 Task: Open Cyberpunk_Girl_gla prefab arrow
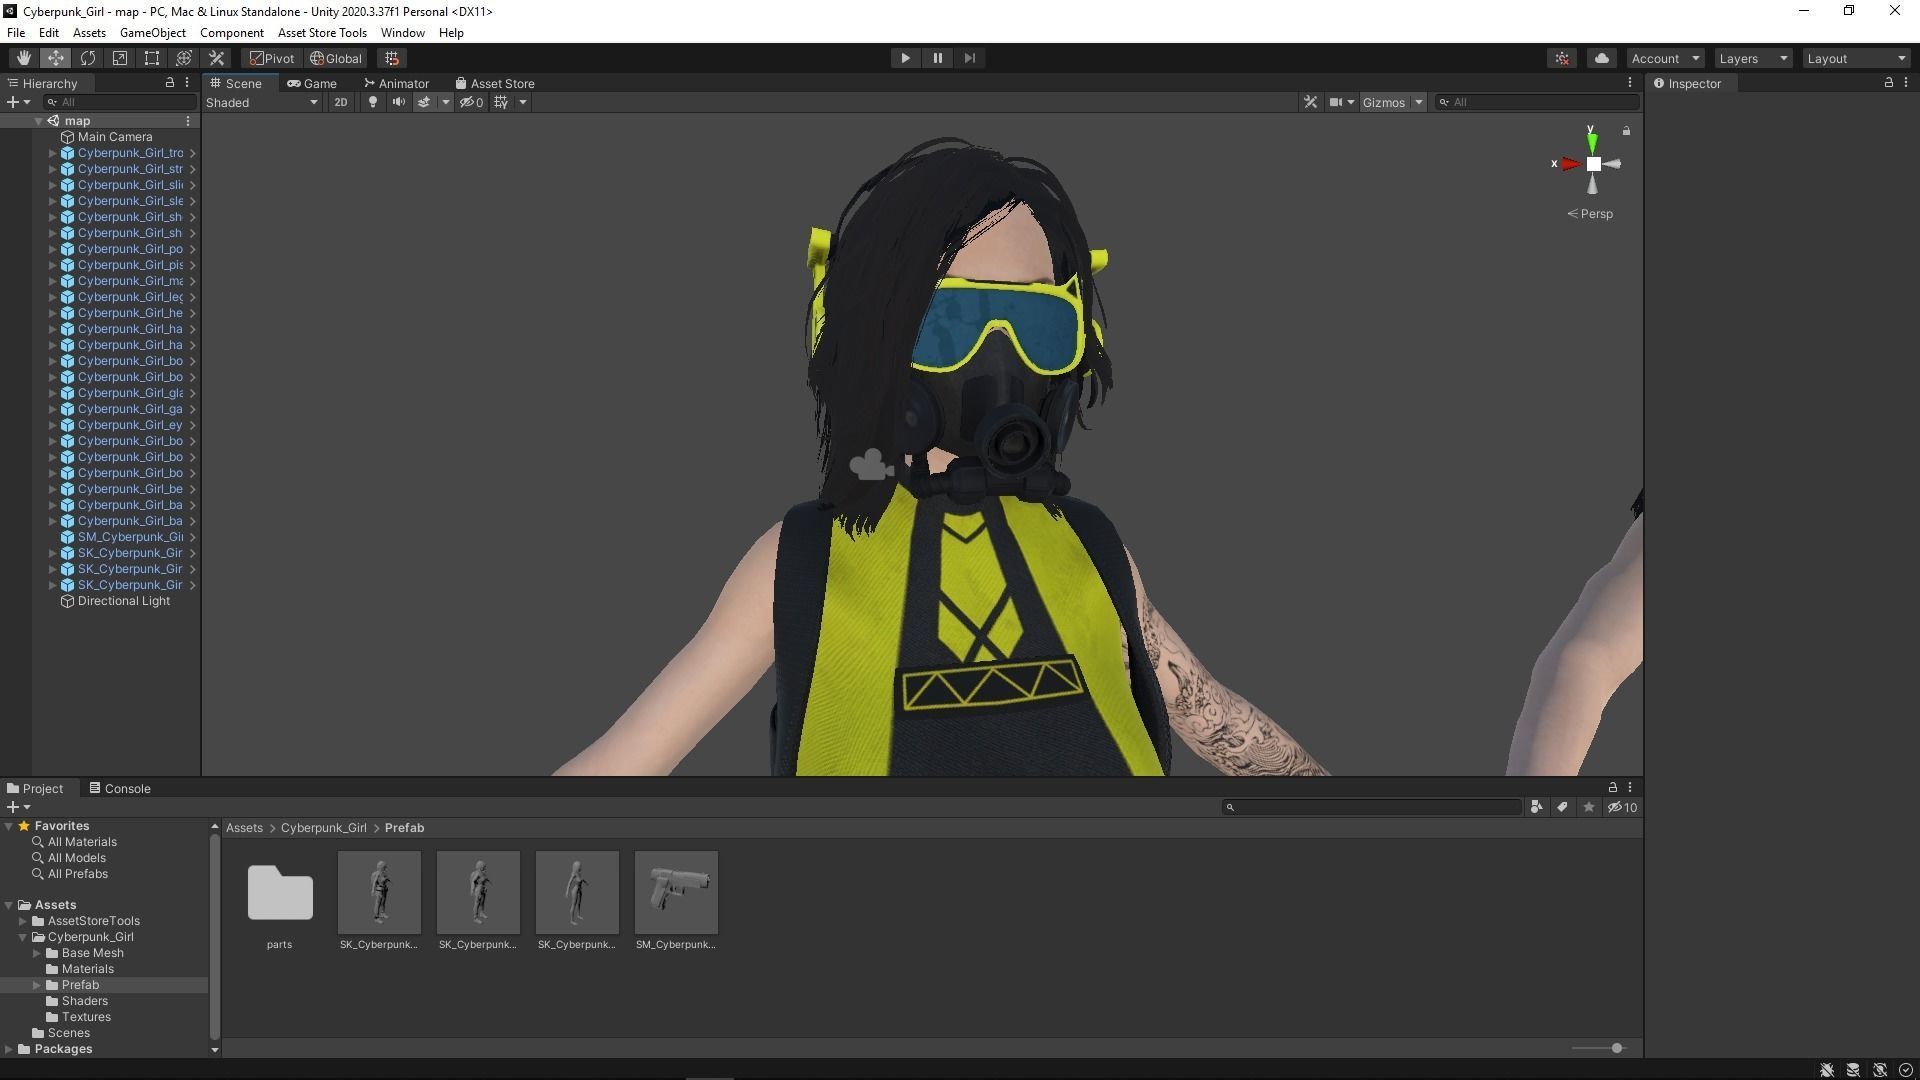pyautogui.click(x=192, y=393)
